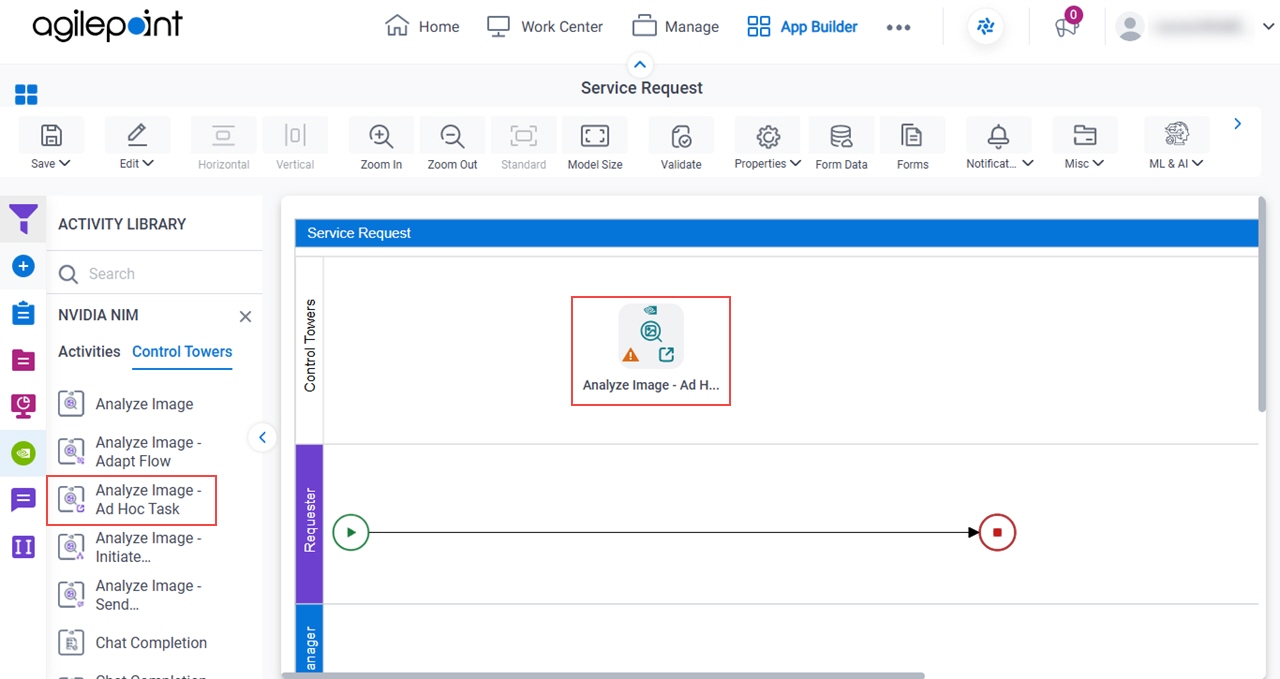Open the user account dropdown chevron

[1268, 28]
